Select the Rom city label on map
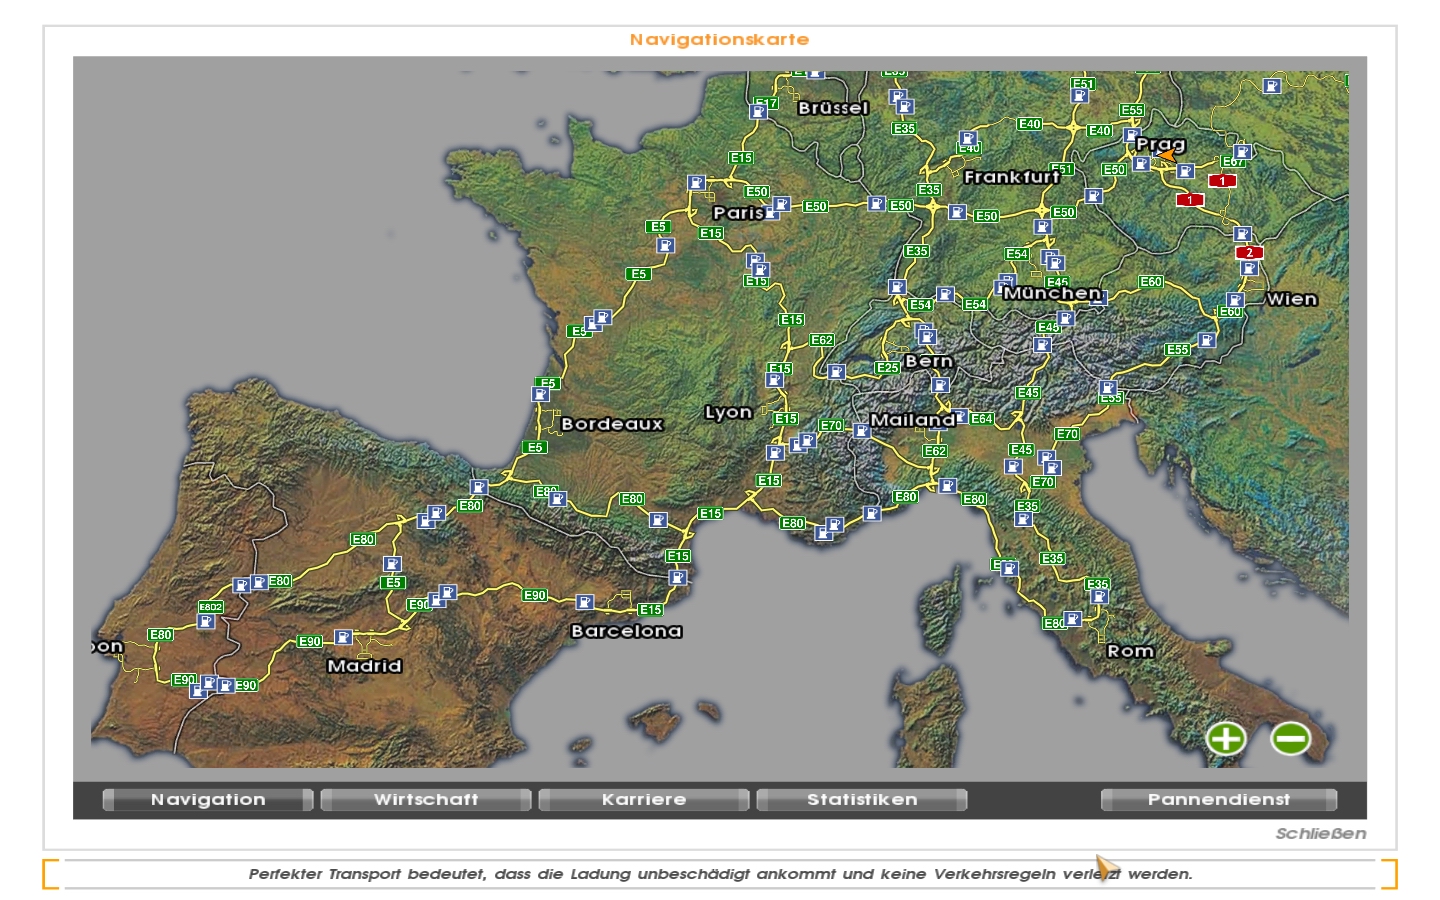The width and height of the screenshot is (1440, 900). (1130, 651)
